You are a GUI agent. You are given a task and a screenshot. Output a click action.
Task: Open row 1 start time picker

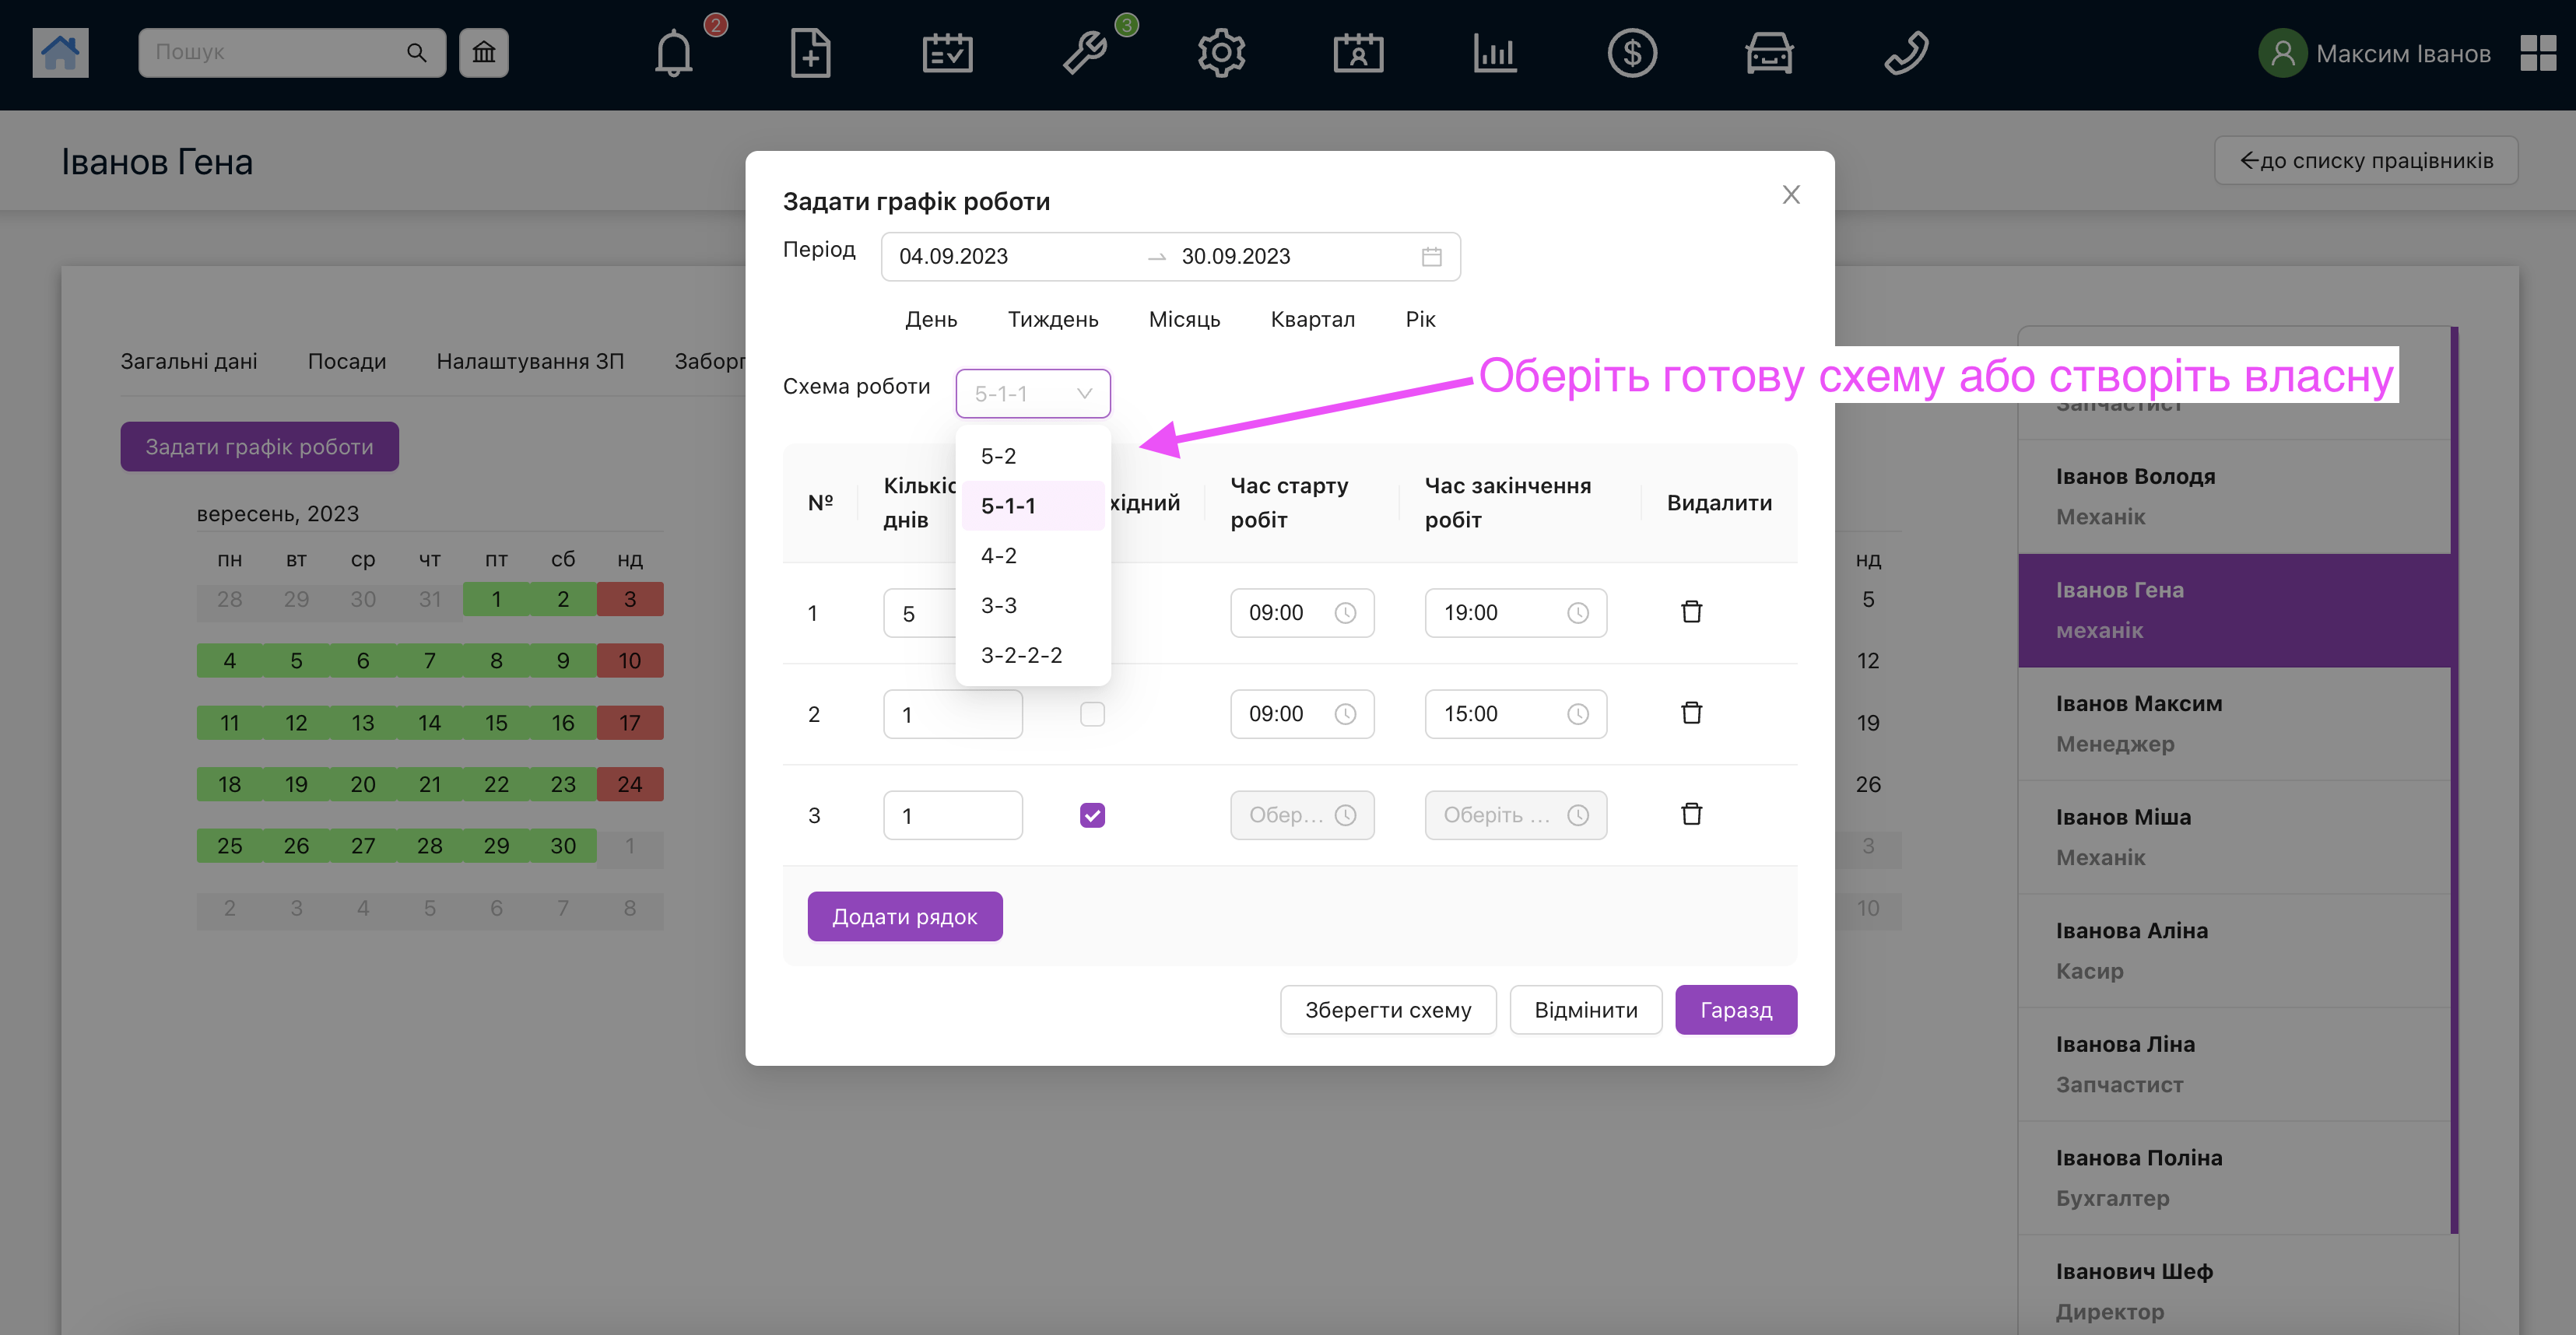coord(1301,613)
